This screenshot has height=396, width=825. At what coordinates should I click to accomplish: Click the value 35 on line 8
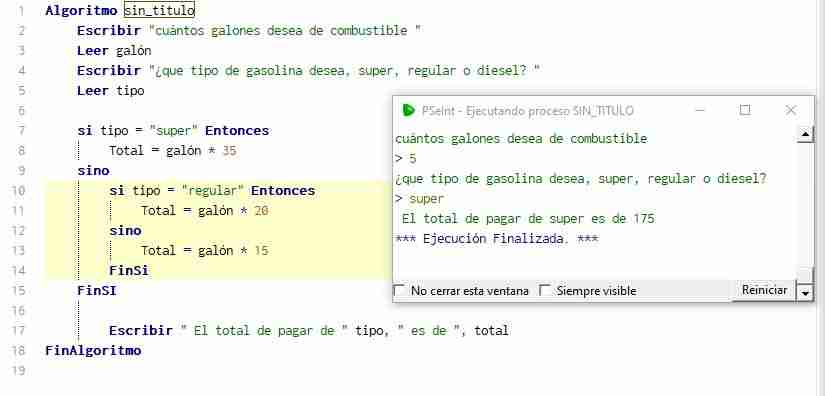229,151
